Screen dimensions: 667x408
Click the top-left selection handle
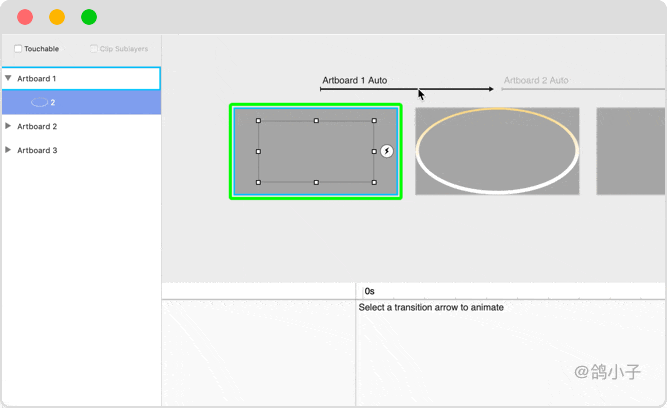pyautogui.click(x=258, y=121)
